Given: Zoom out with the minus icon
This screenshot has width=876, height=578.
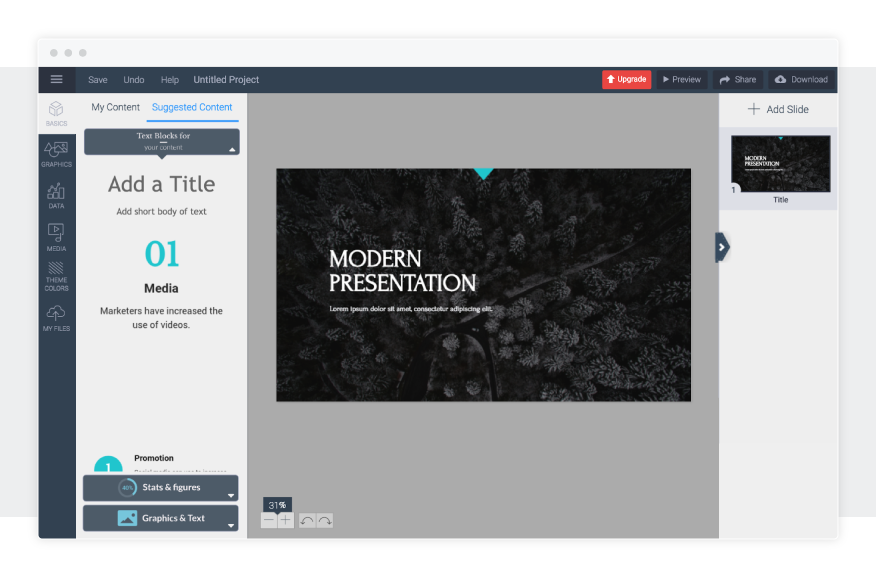Looking at the screenshot, I should click(x=269, y=520).
